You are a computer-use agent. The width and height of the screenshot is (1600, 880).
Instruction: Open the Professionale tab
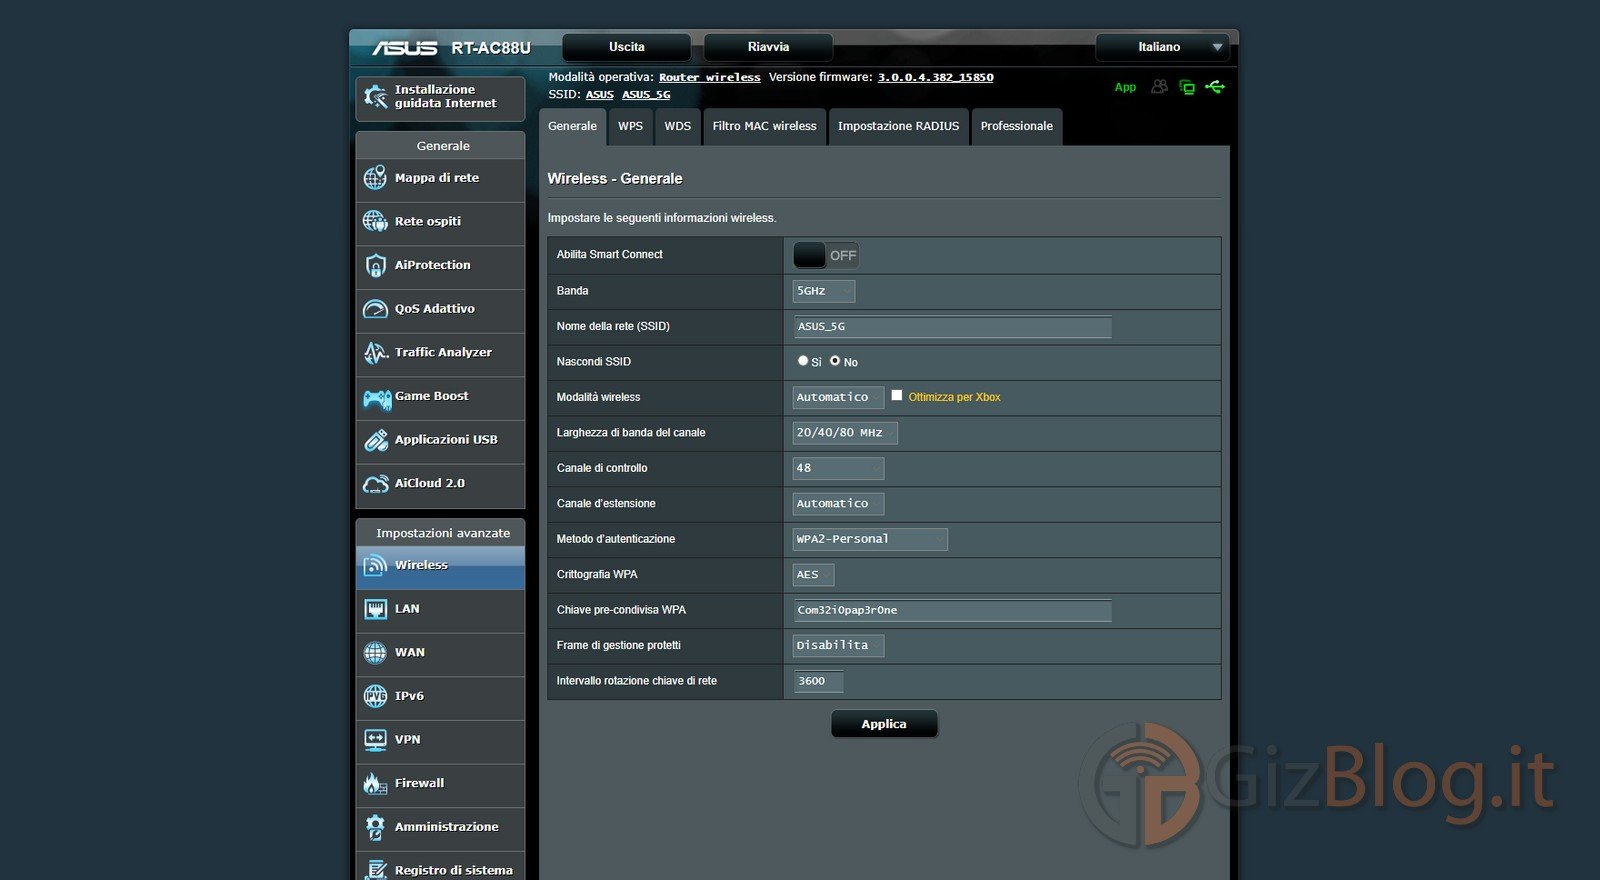pos(1017,126)
